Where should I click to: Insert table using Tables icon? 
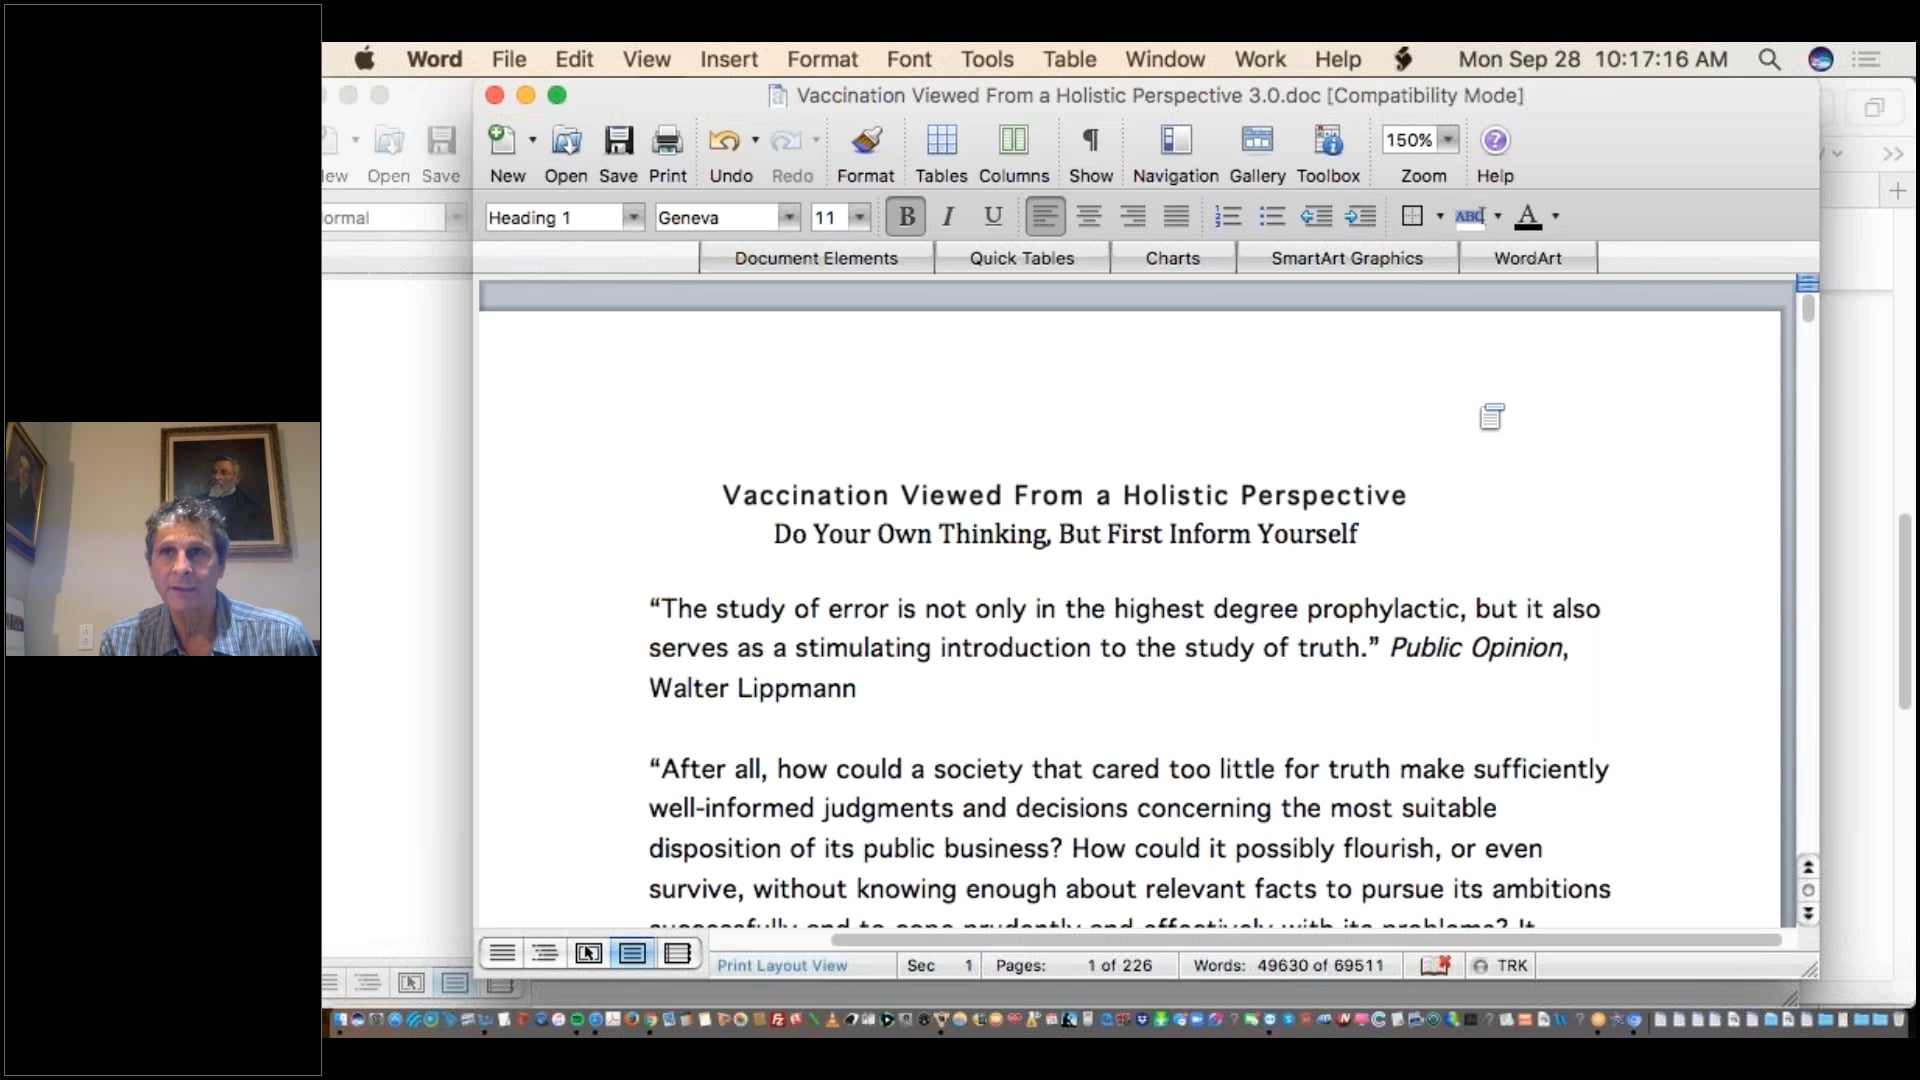[941, 141]
